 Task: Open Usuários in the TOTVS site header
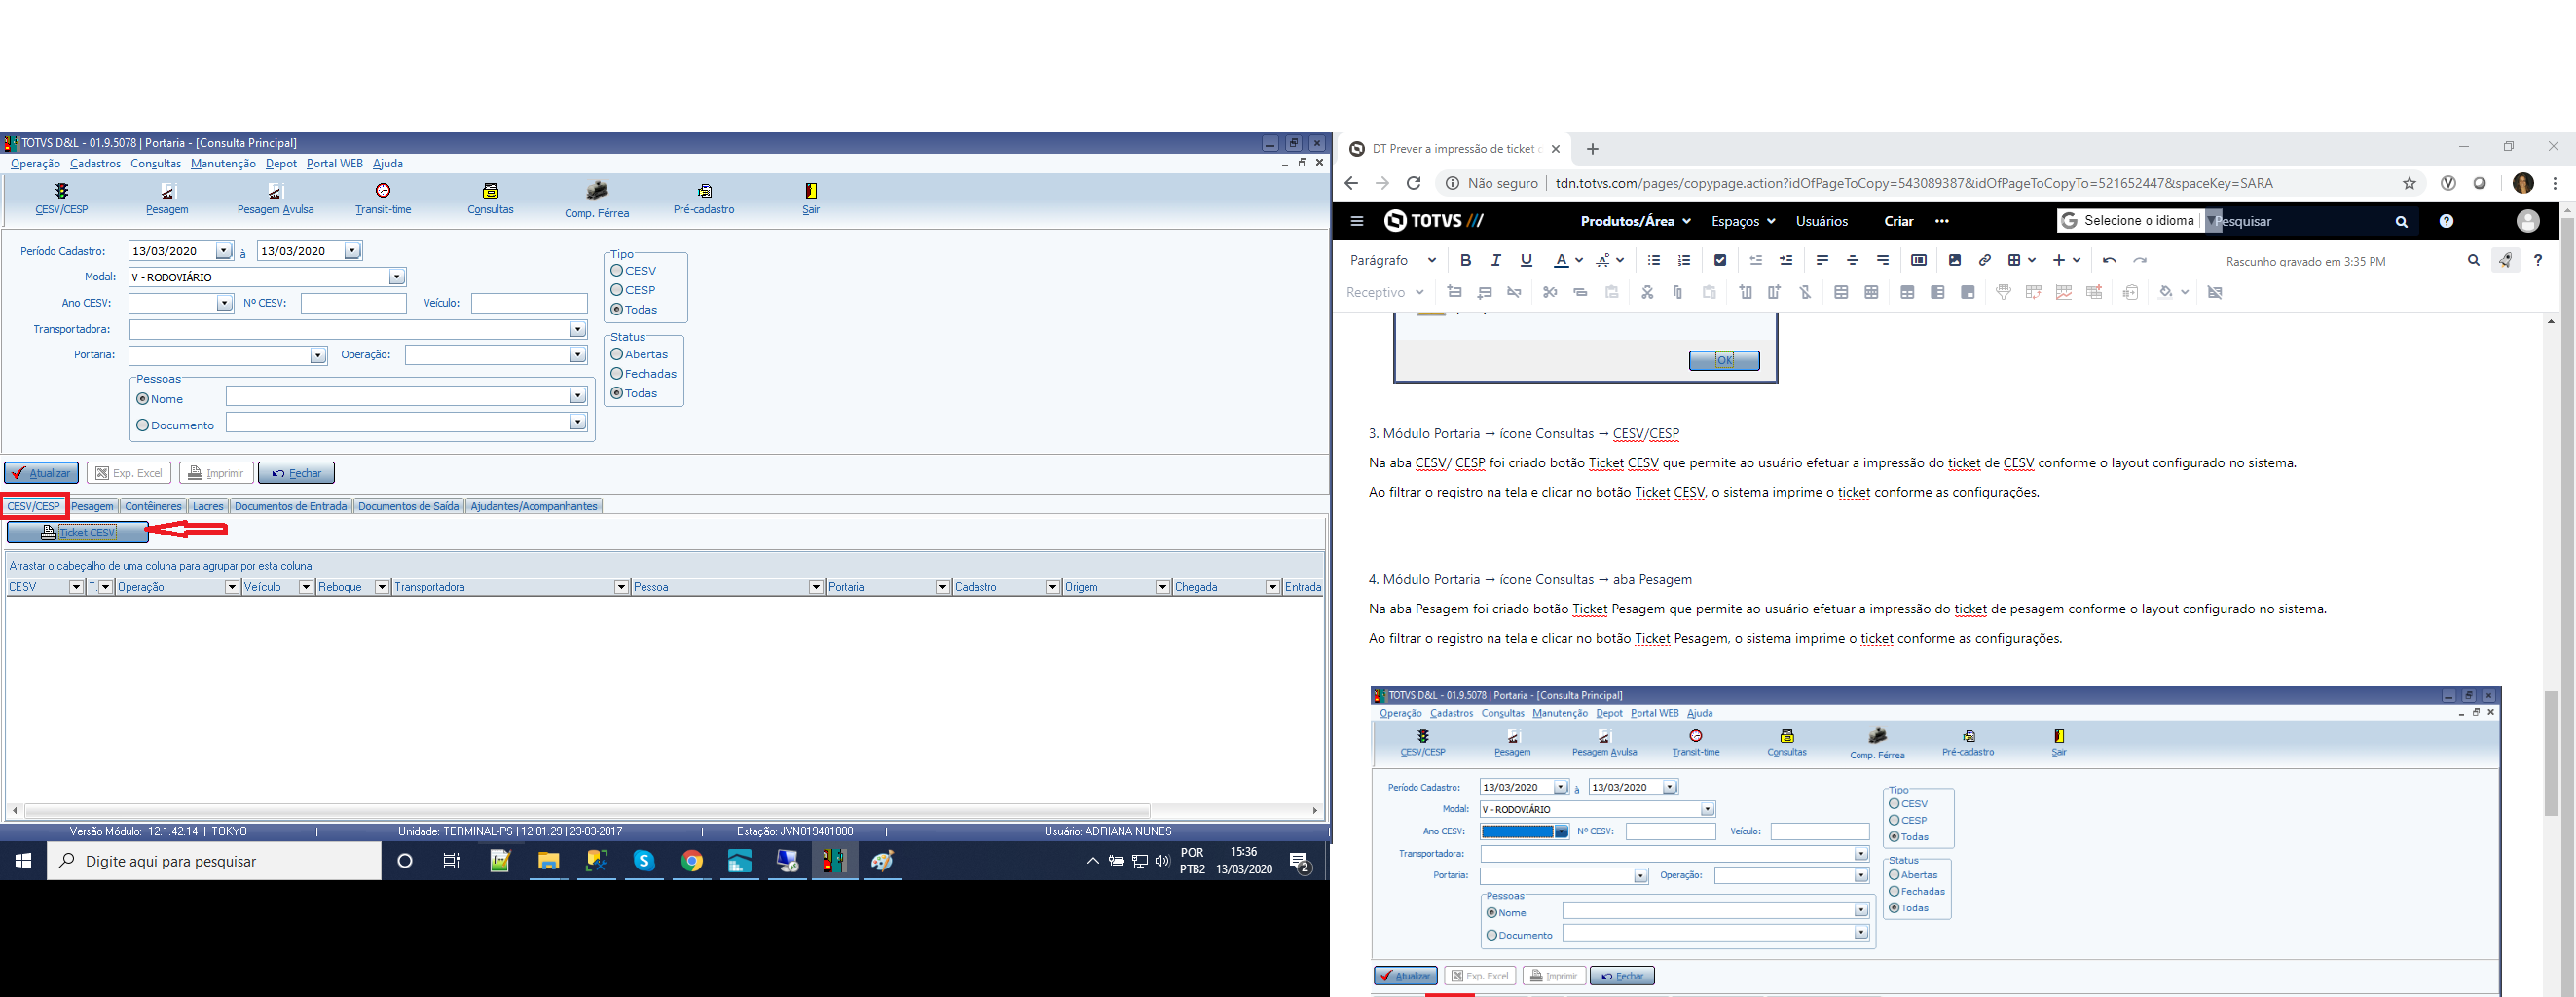(x=1822, y=221)
